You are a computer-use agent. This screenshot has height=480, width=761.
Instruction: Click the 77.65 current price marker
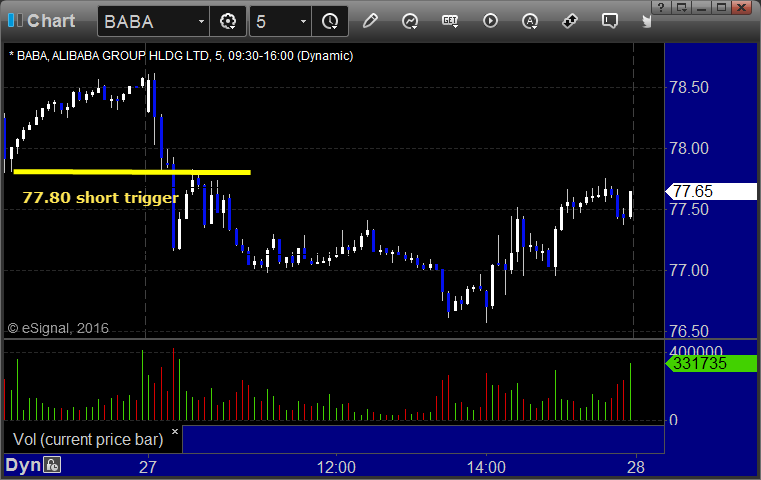click(712, 191)
